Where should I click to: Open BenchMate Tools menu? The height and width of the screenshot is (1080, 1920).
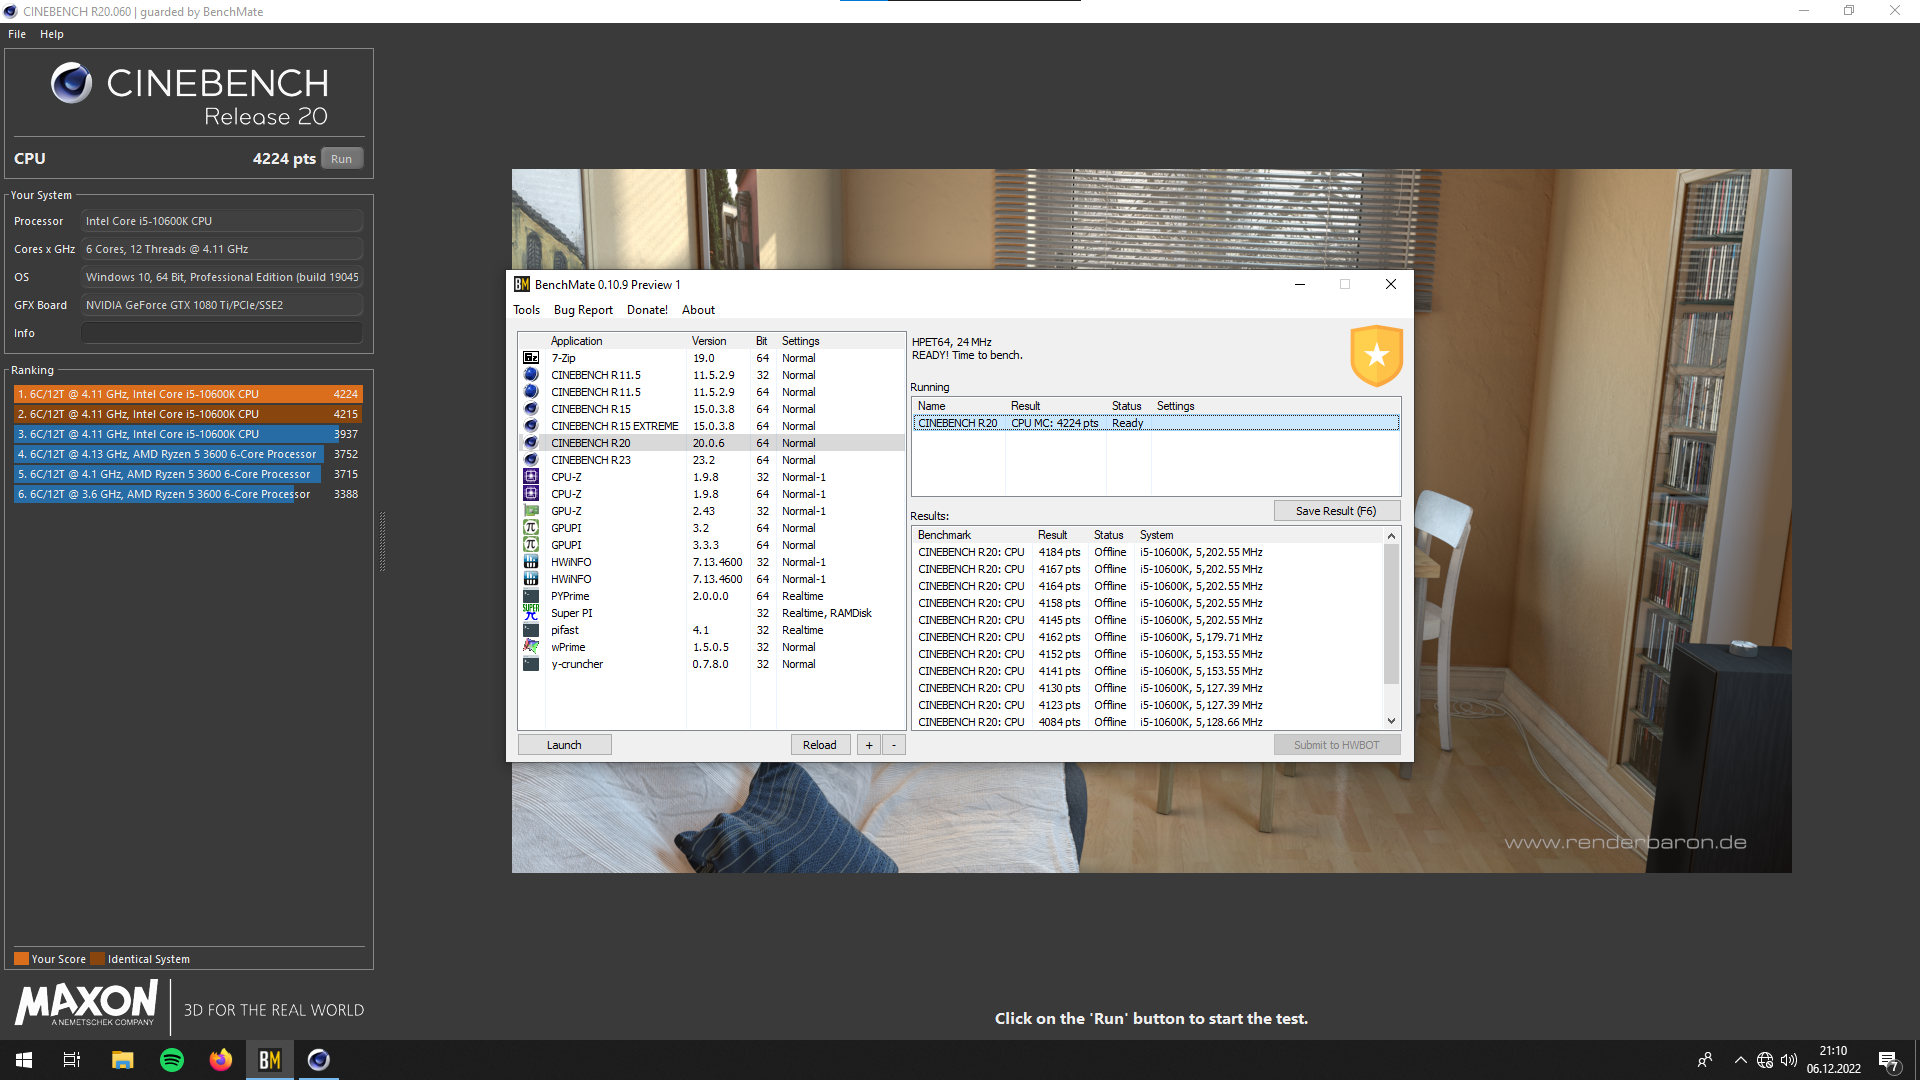(x=527, y=310)
